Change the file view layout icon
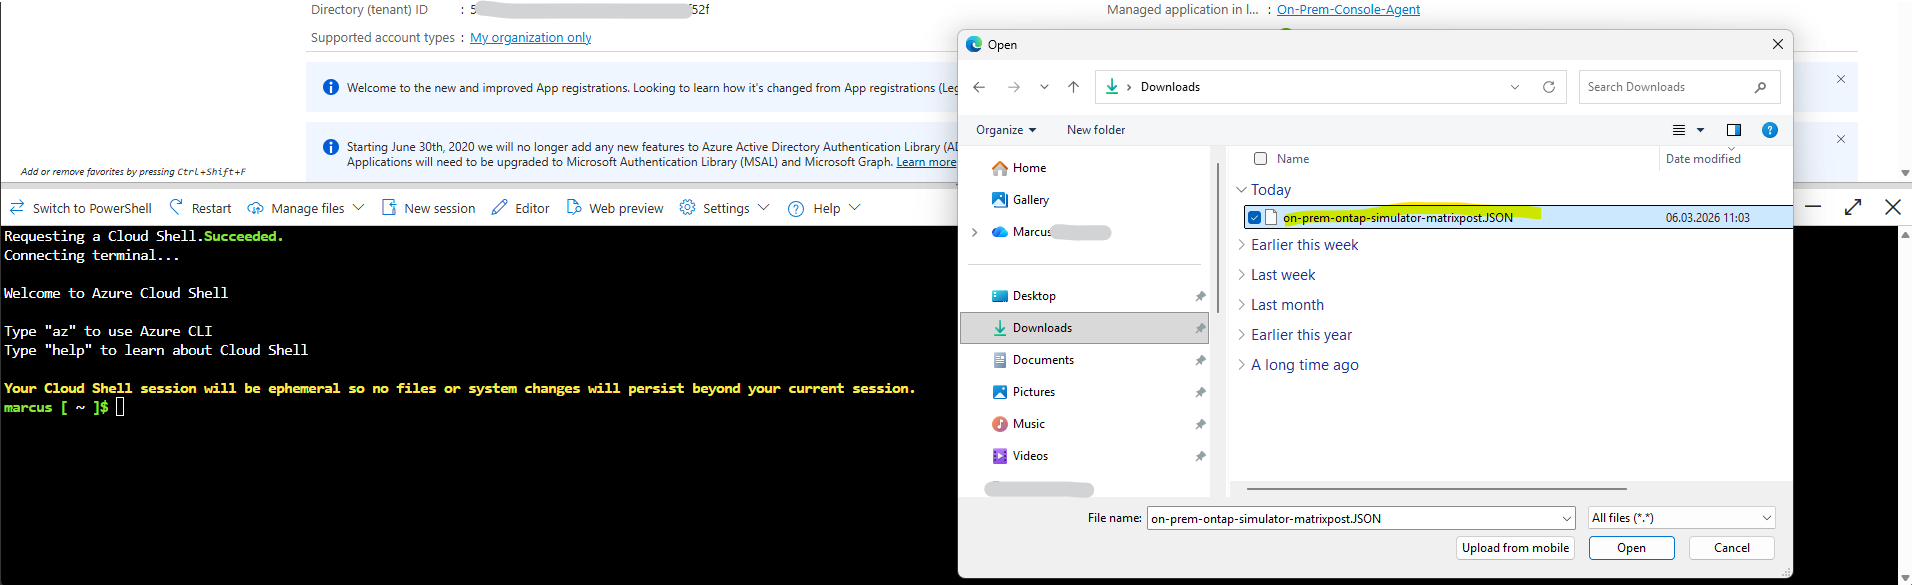This screenshot has width=1912, height=585. click(x=1679, y=130)
